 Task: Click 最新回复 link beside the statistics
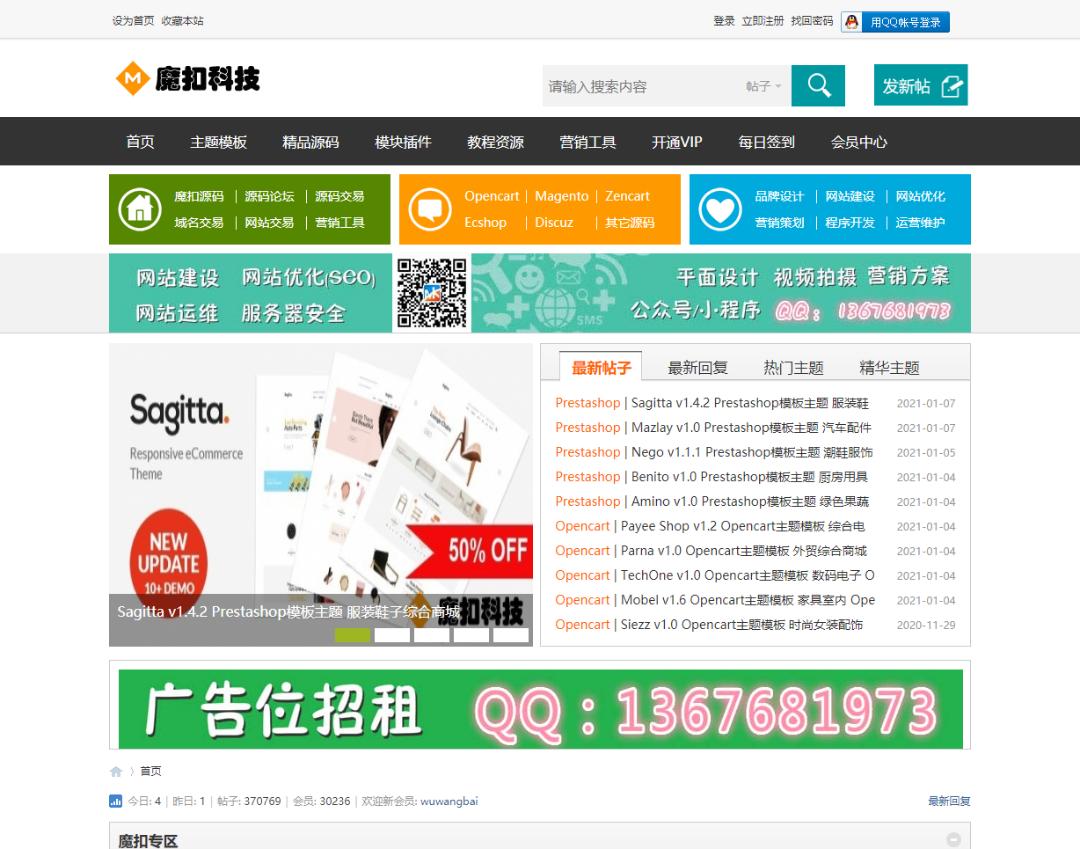pos(949,801)
